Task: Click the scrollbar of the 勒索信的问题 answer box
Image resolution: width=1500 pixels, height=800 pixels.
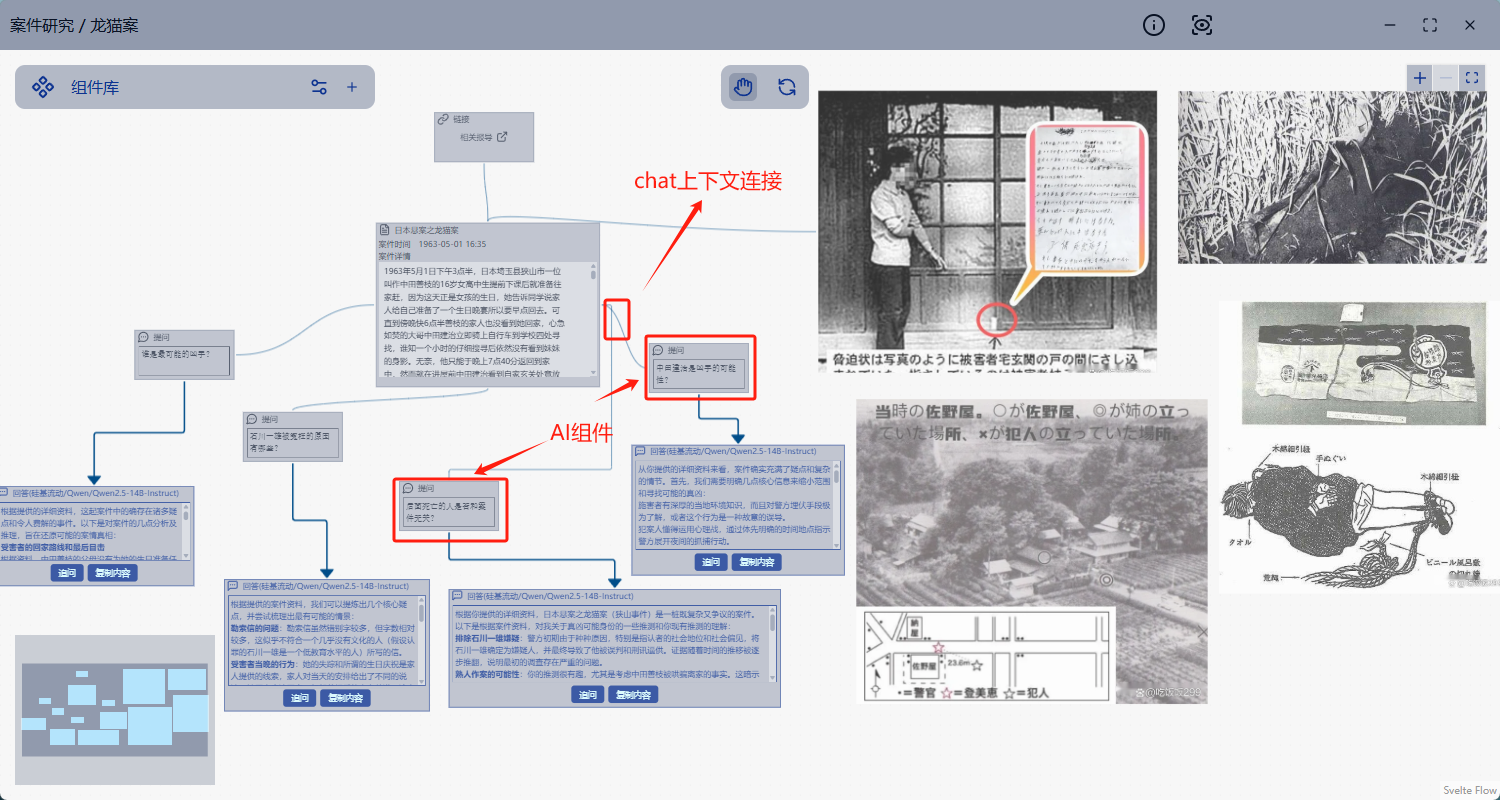Action: click(x=422, y=642)
